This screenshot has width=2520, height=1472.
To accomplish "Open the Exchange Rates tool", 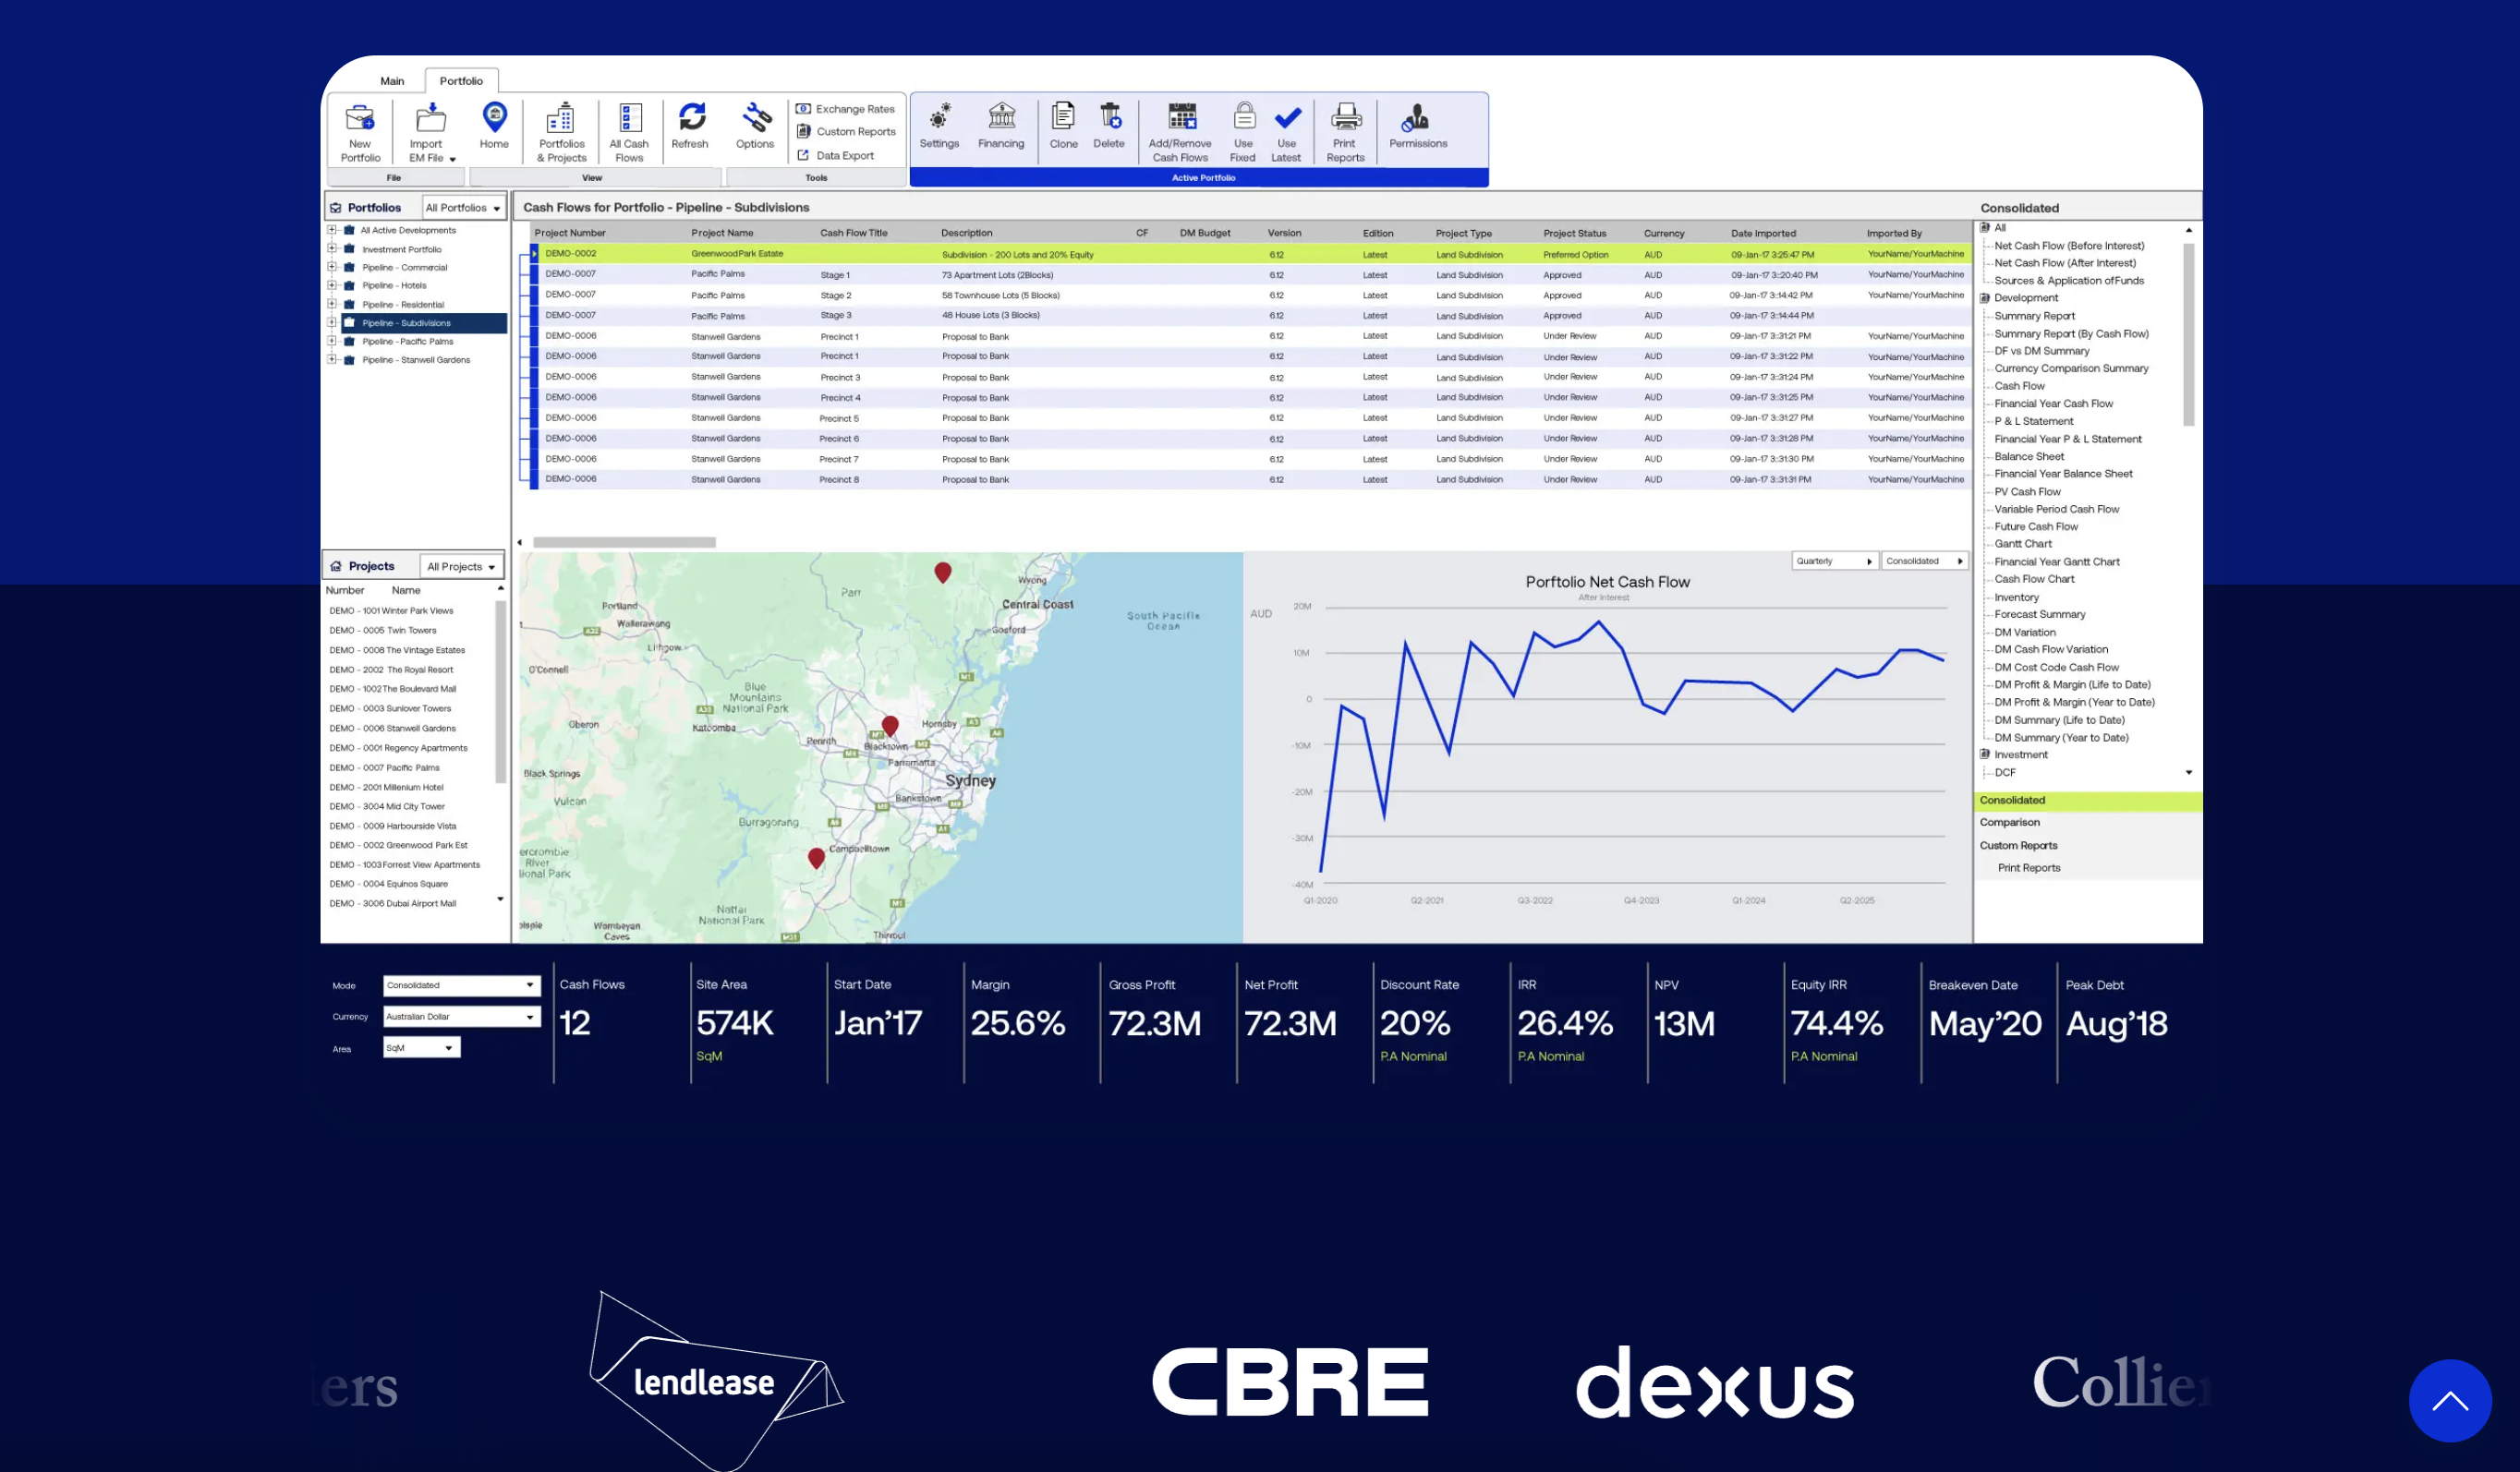I will tap(846, 109).
